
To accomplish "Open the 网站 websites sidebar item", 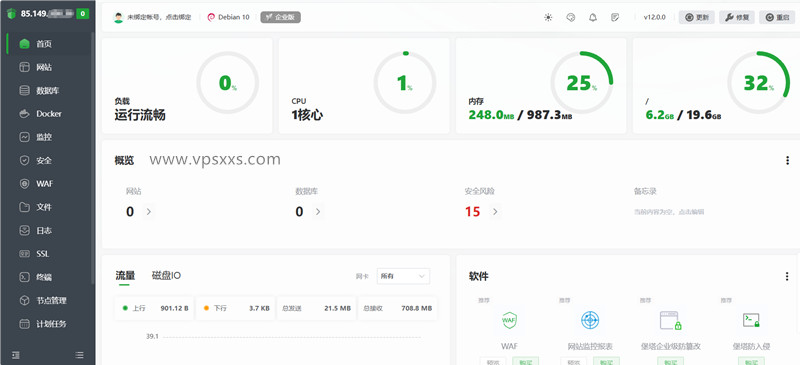I will tap(48, 67).
